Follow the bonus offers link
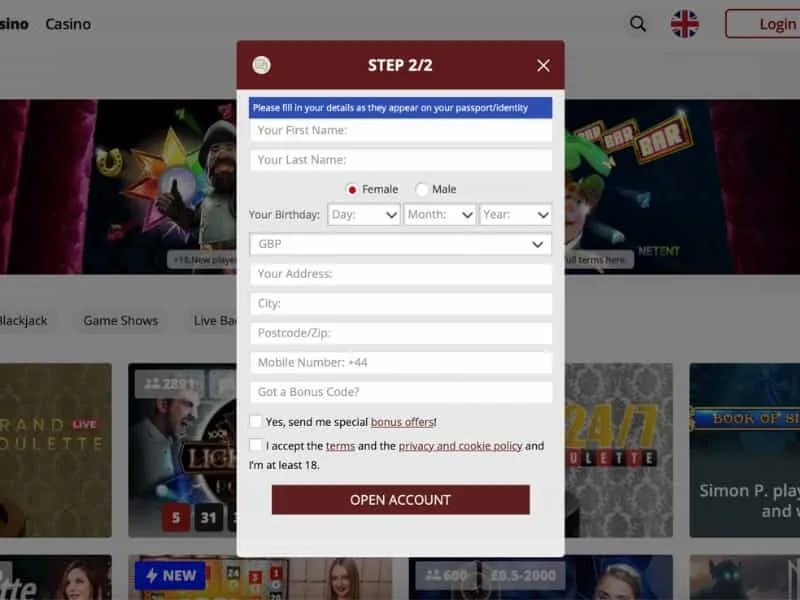This screenshot has width=800, height=600. (x=403, y=422)
